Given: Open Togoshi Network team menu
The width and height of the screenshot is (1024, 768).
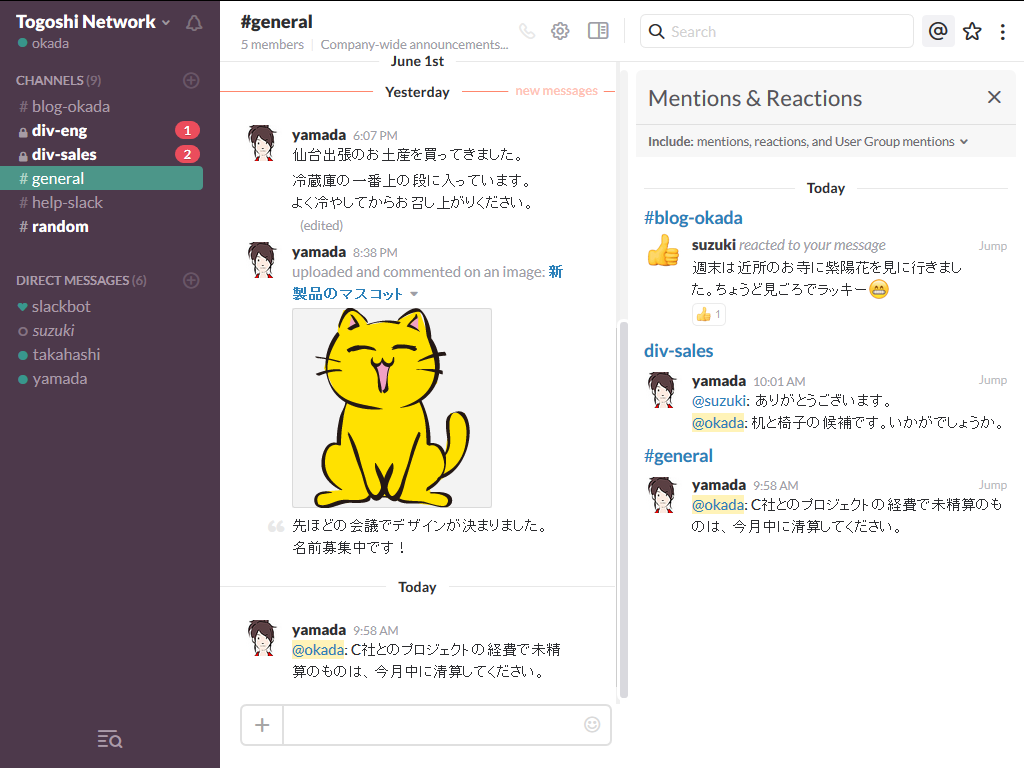Looking at the screenshot, I should [93, 22].
